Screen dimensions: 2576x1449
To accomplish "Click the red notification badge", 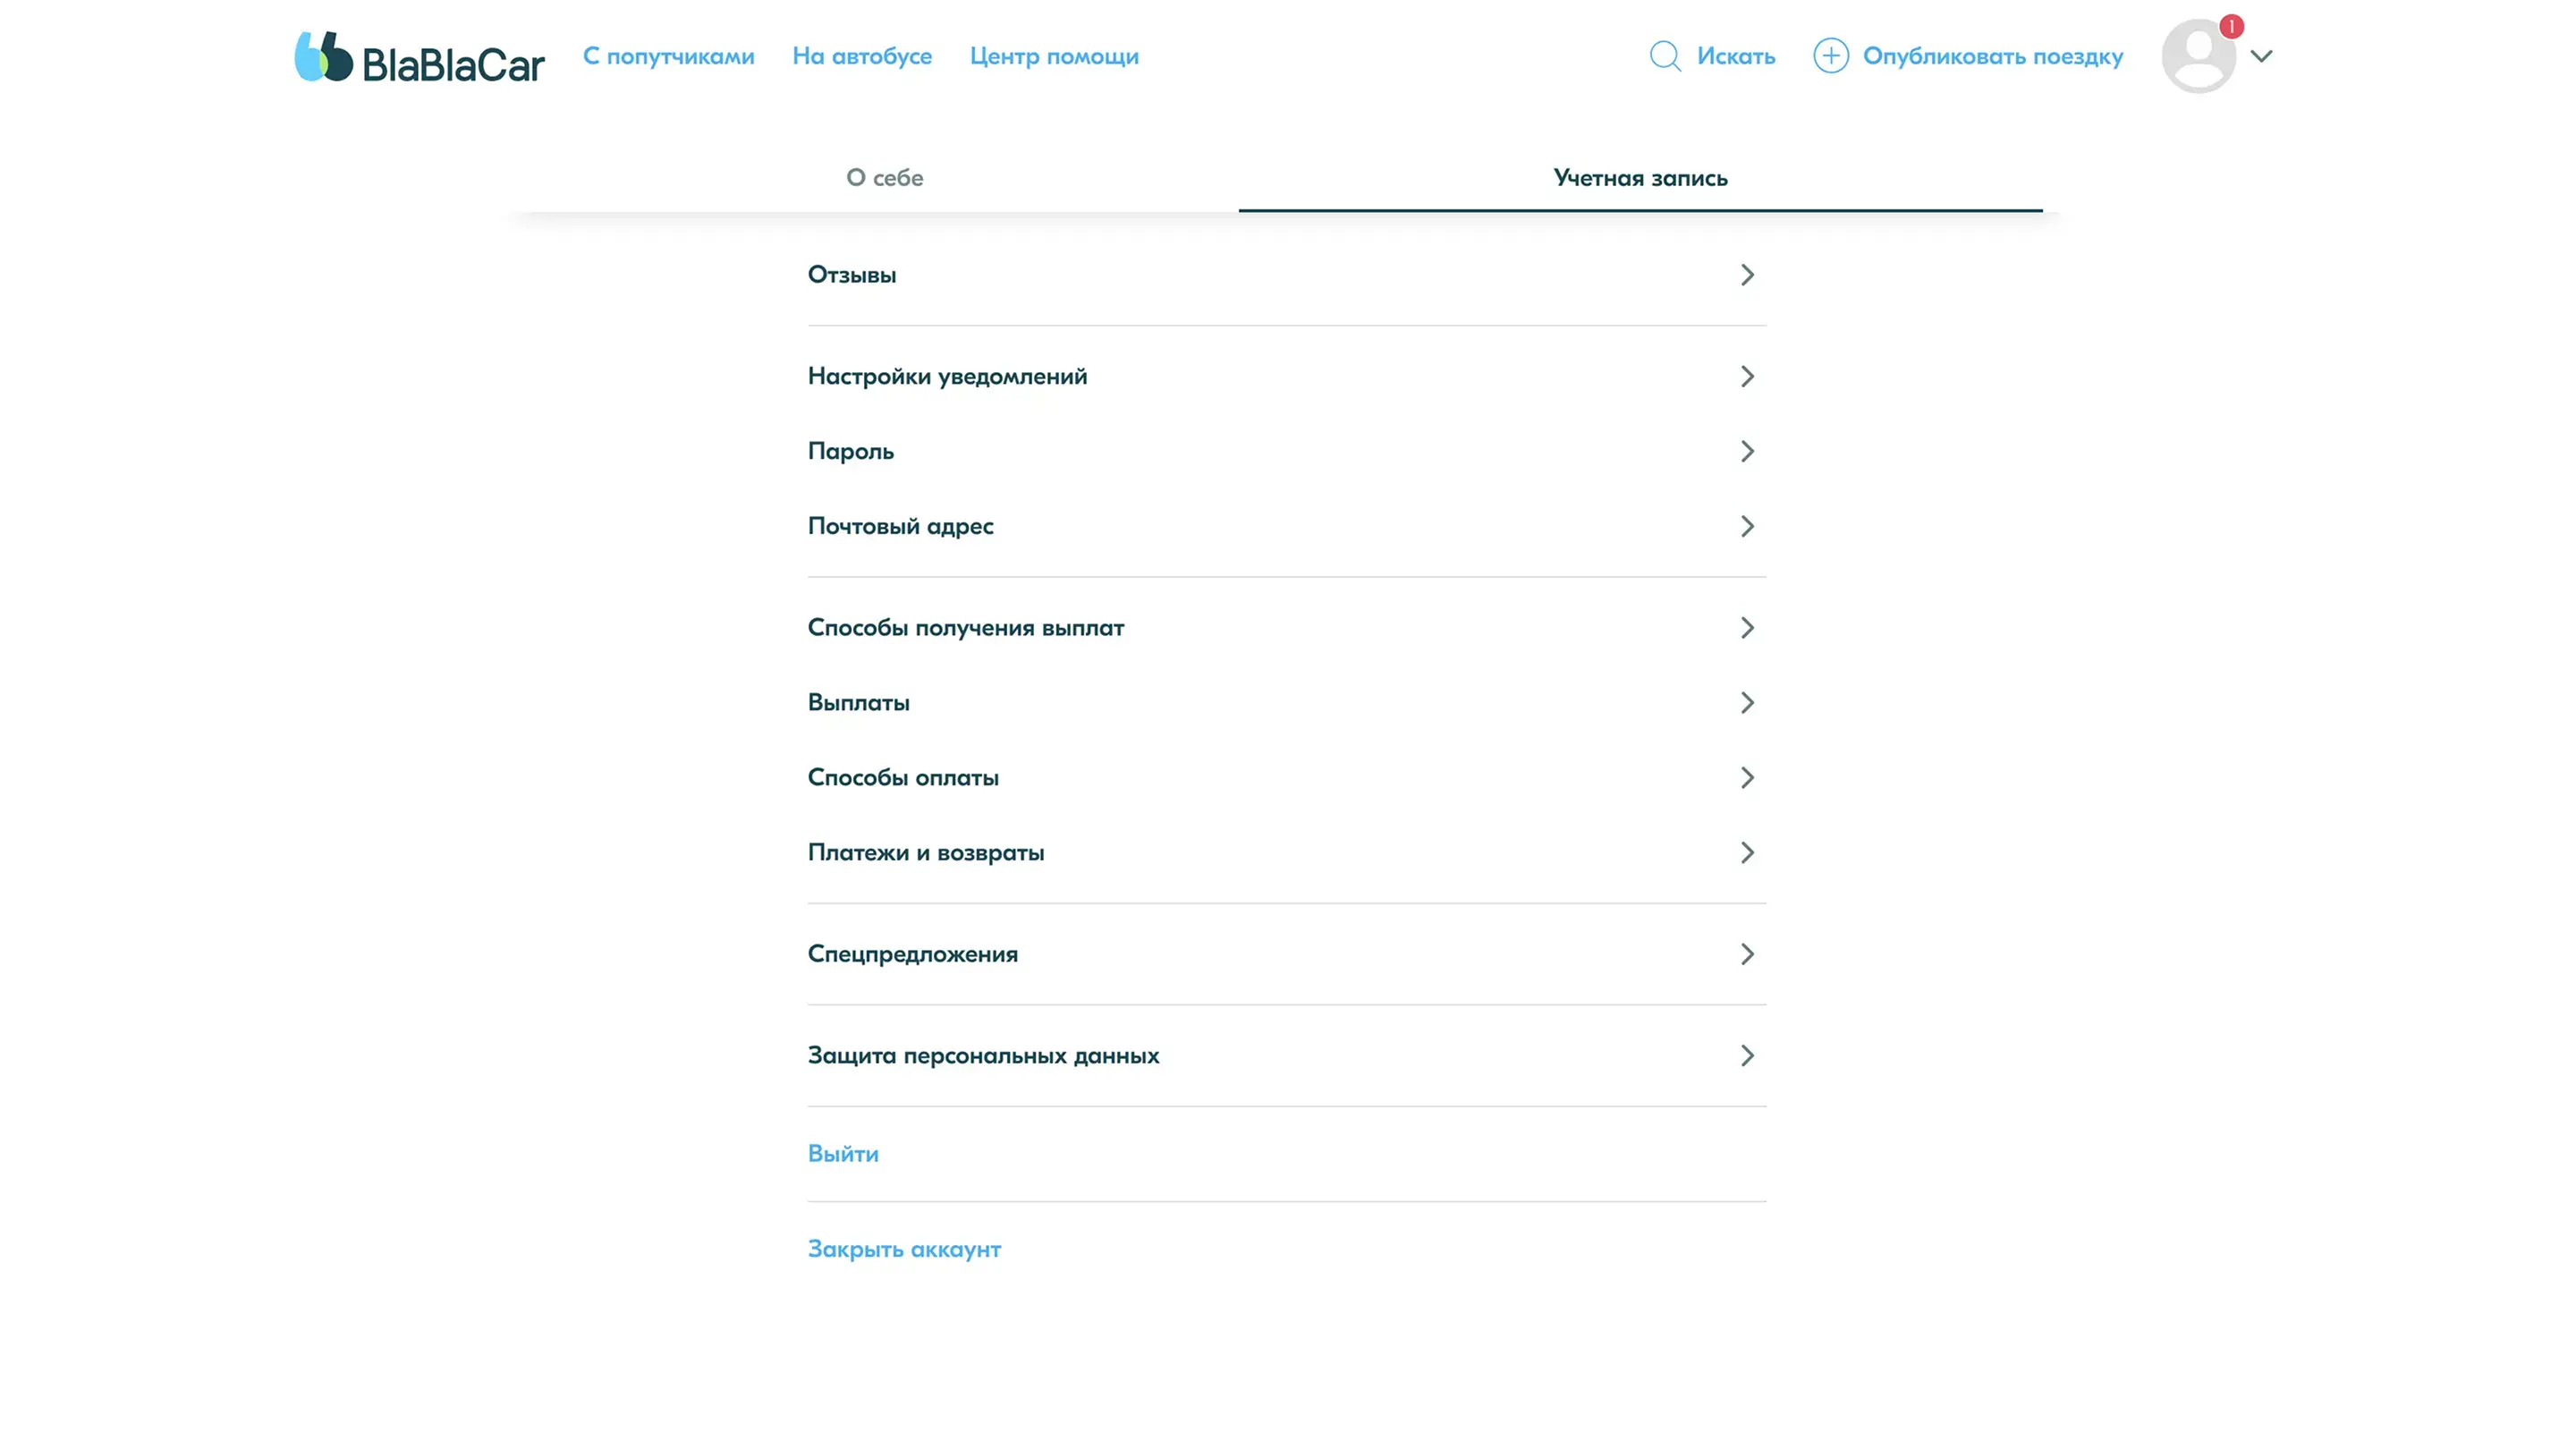I will (2231, 27).
